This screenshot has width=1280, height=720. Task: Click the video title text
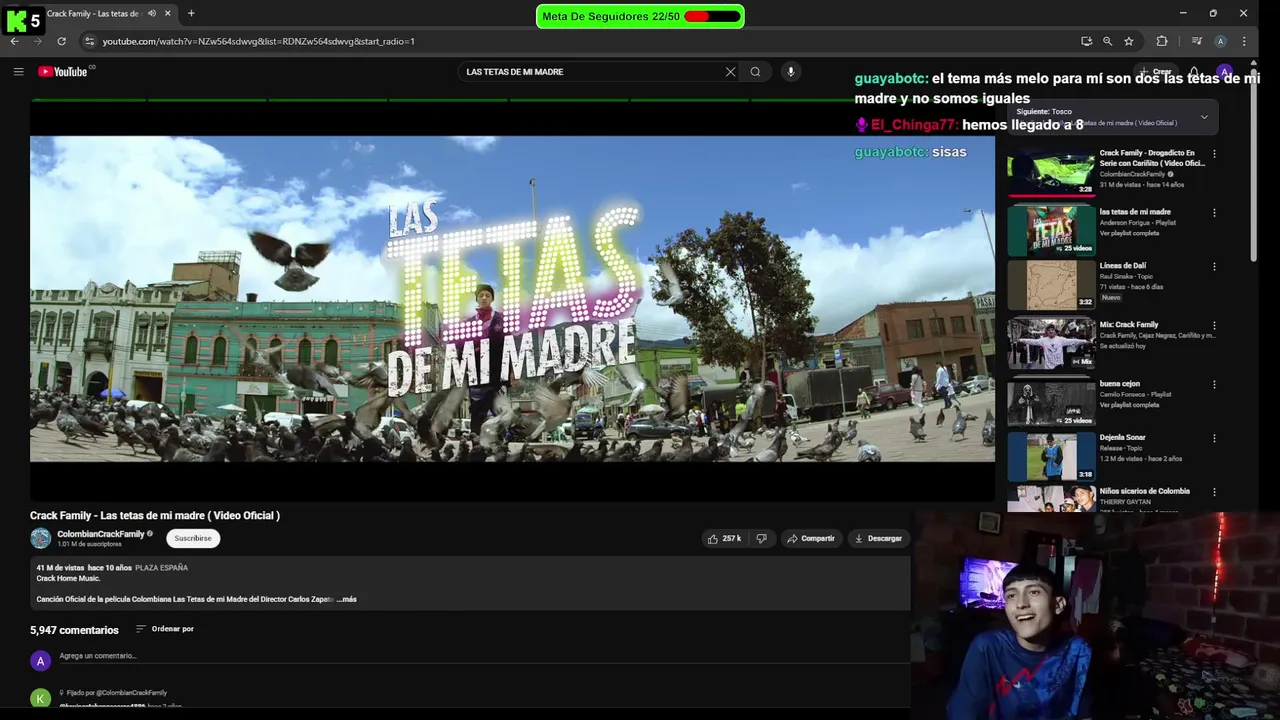[x=155, y=515]
